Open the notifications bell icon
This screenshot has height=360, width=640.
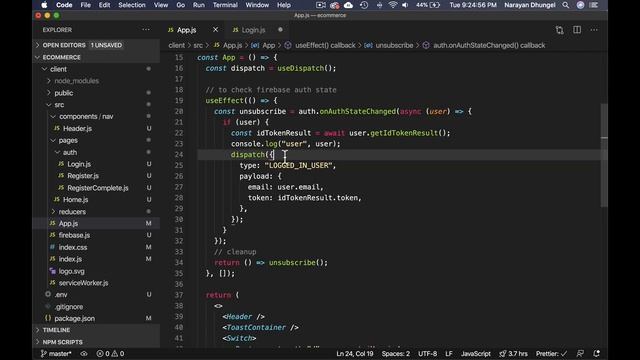click(596, 353)
